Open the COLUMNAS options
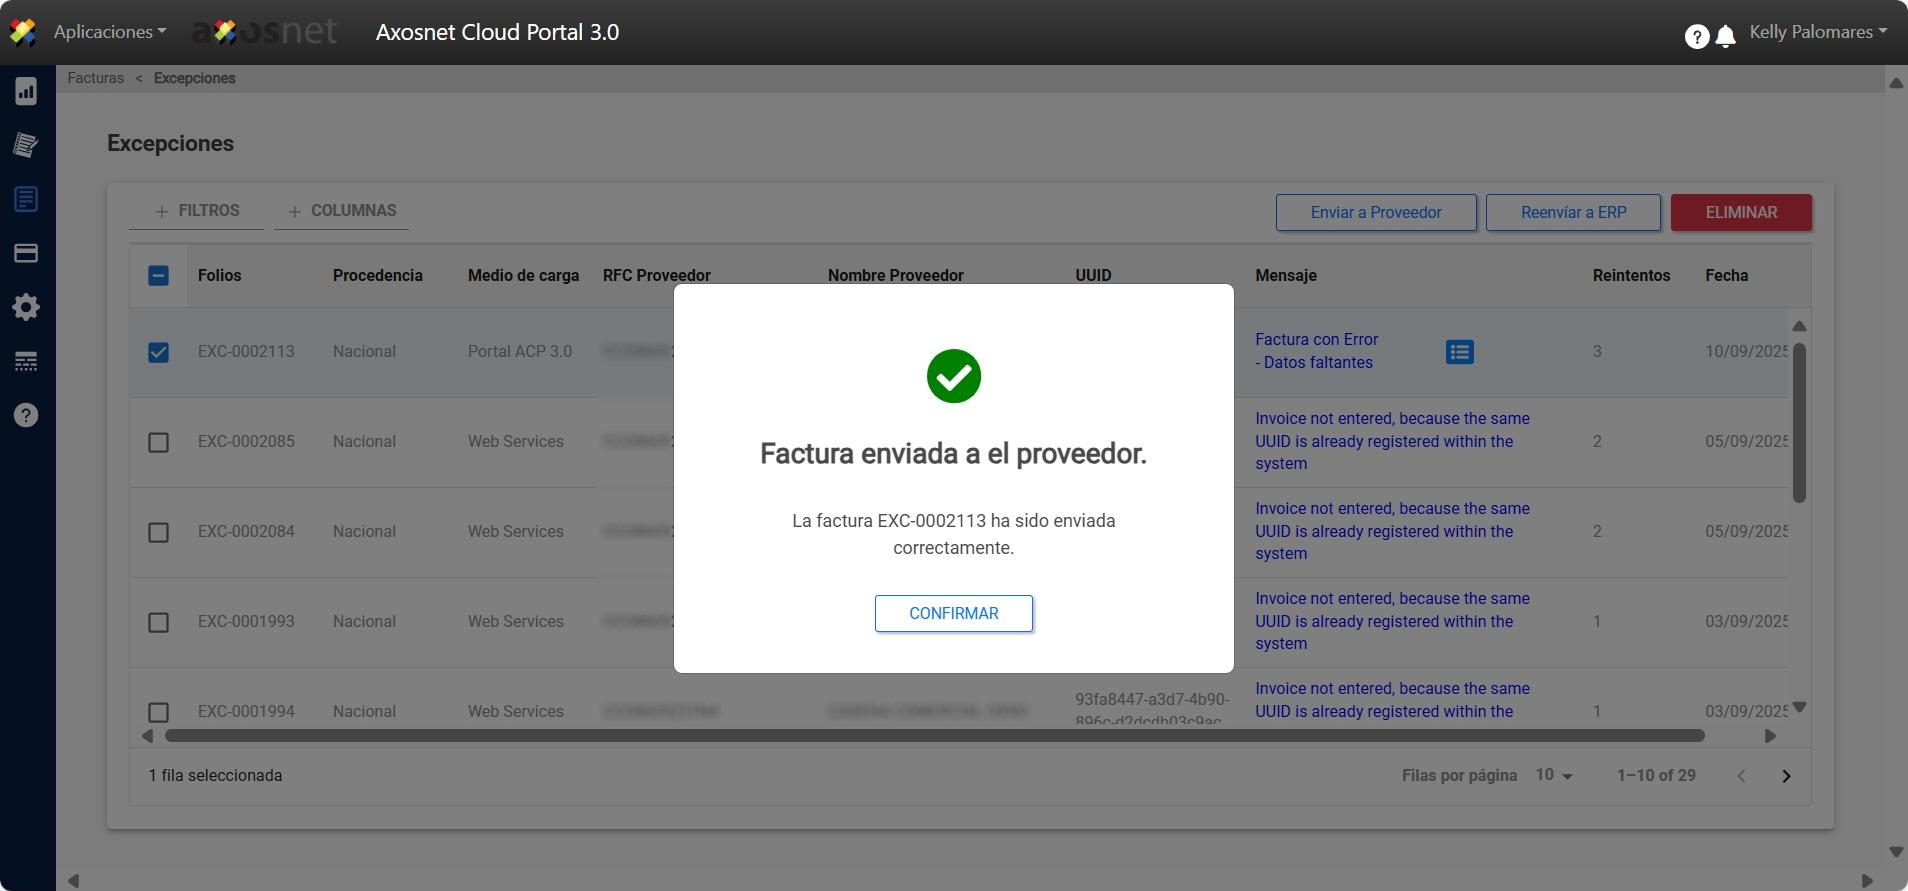 (342, 211)
